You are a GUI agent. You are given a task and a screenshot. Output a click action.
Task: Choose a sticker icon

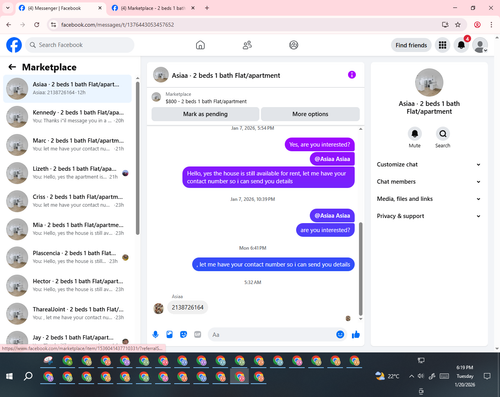point(183,334)
